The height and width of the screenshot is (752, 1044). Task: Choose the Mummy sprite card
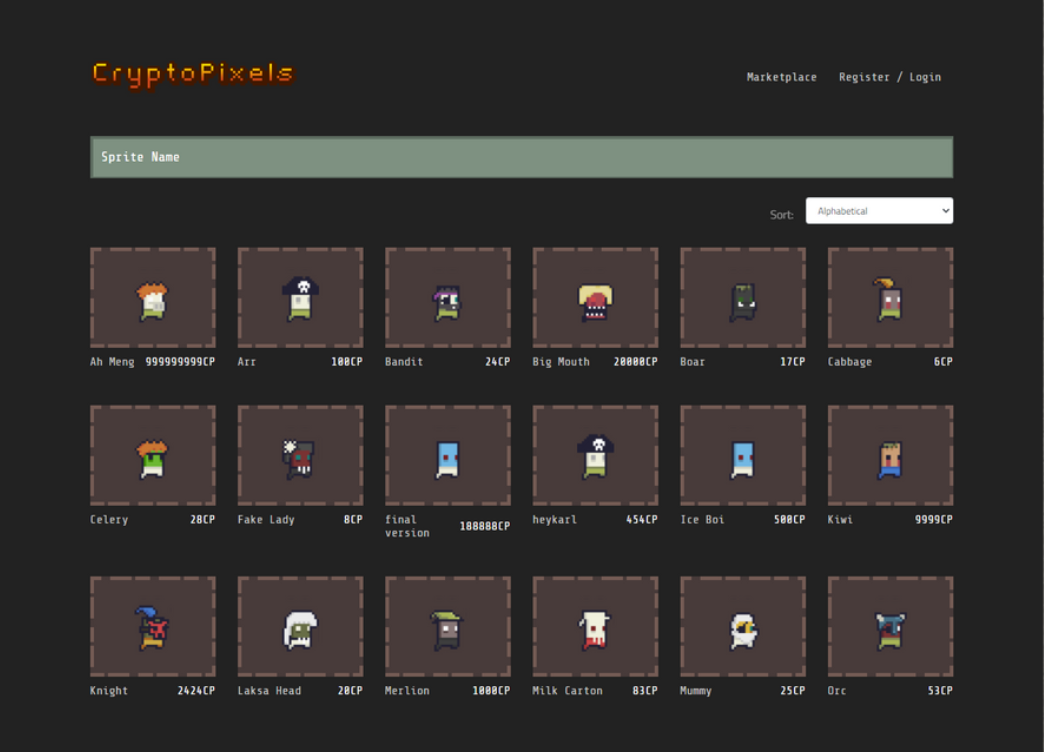pos(742,627)
